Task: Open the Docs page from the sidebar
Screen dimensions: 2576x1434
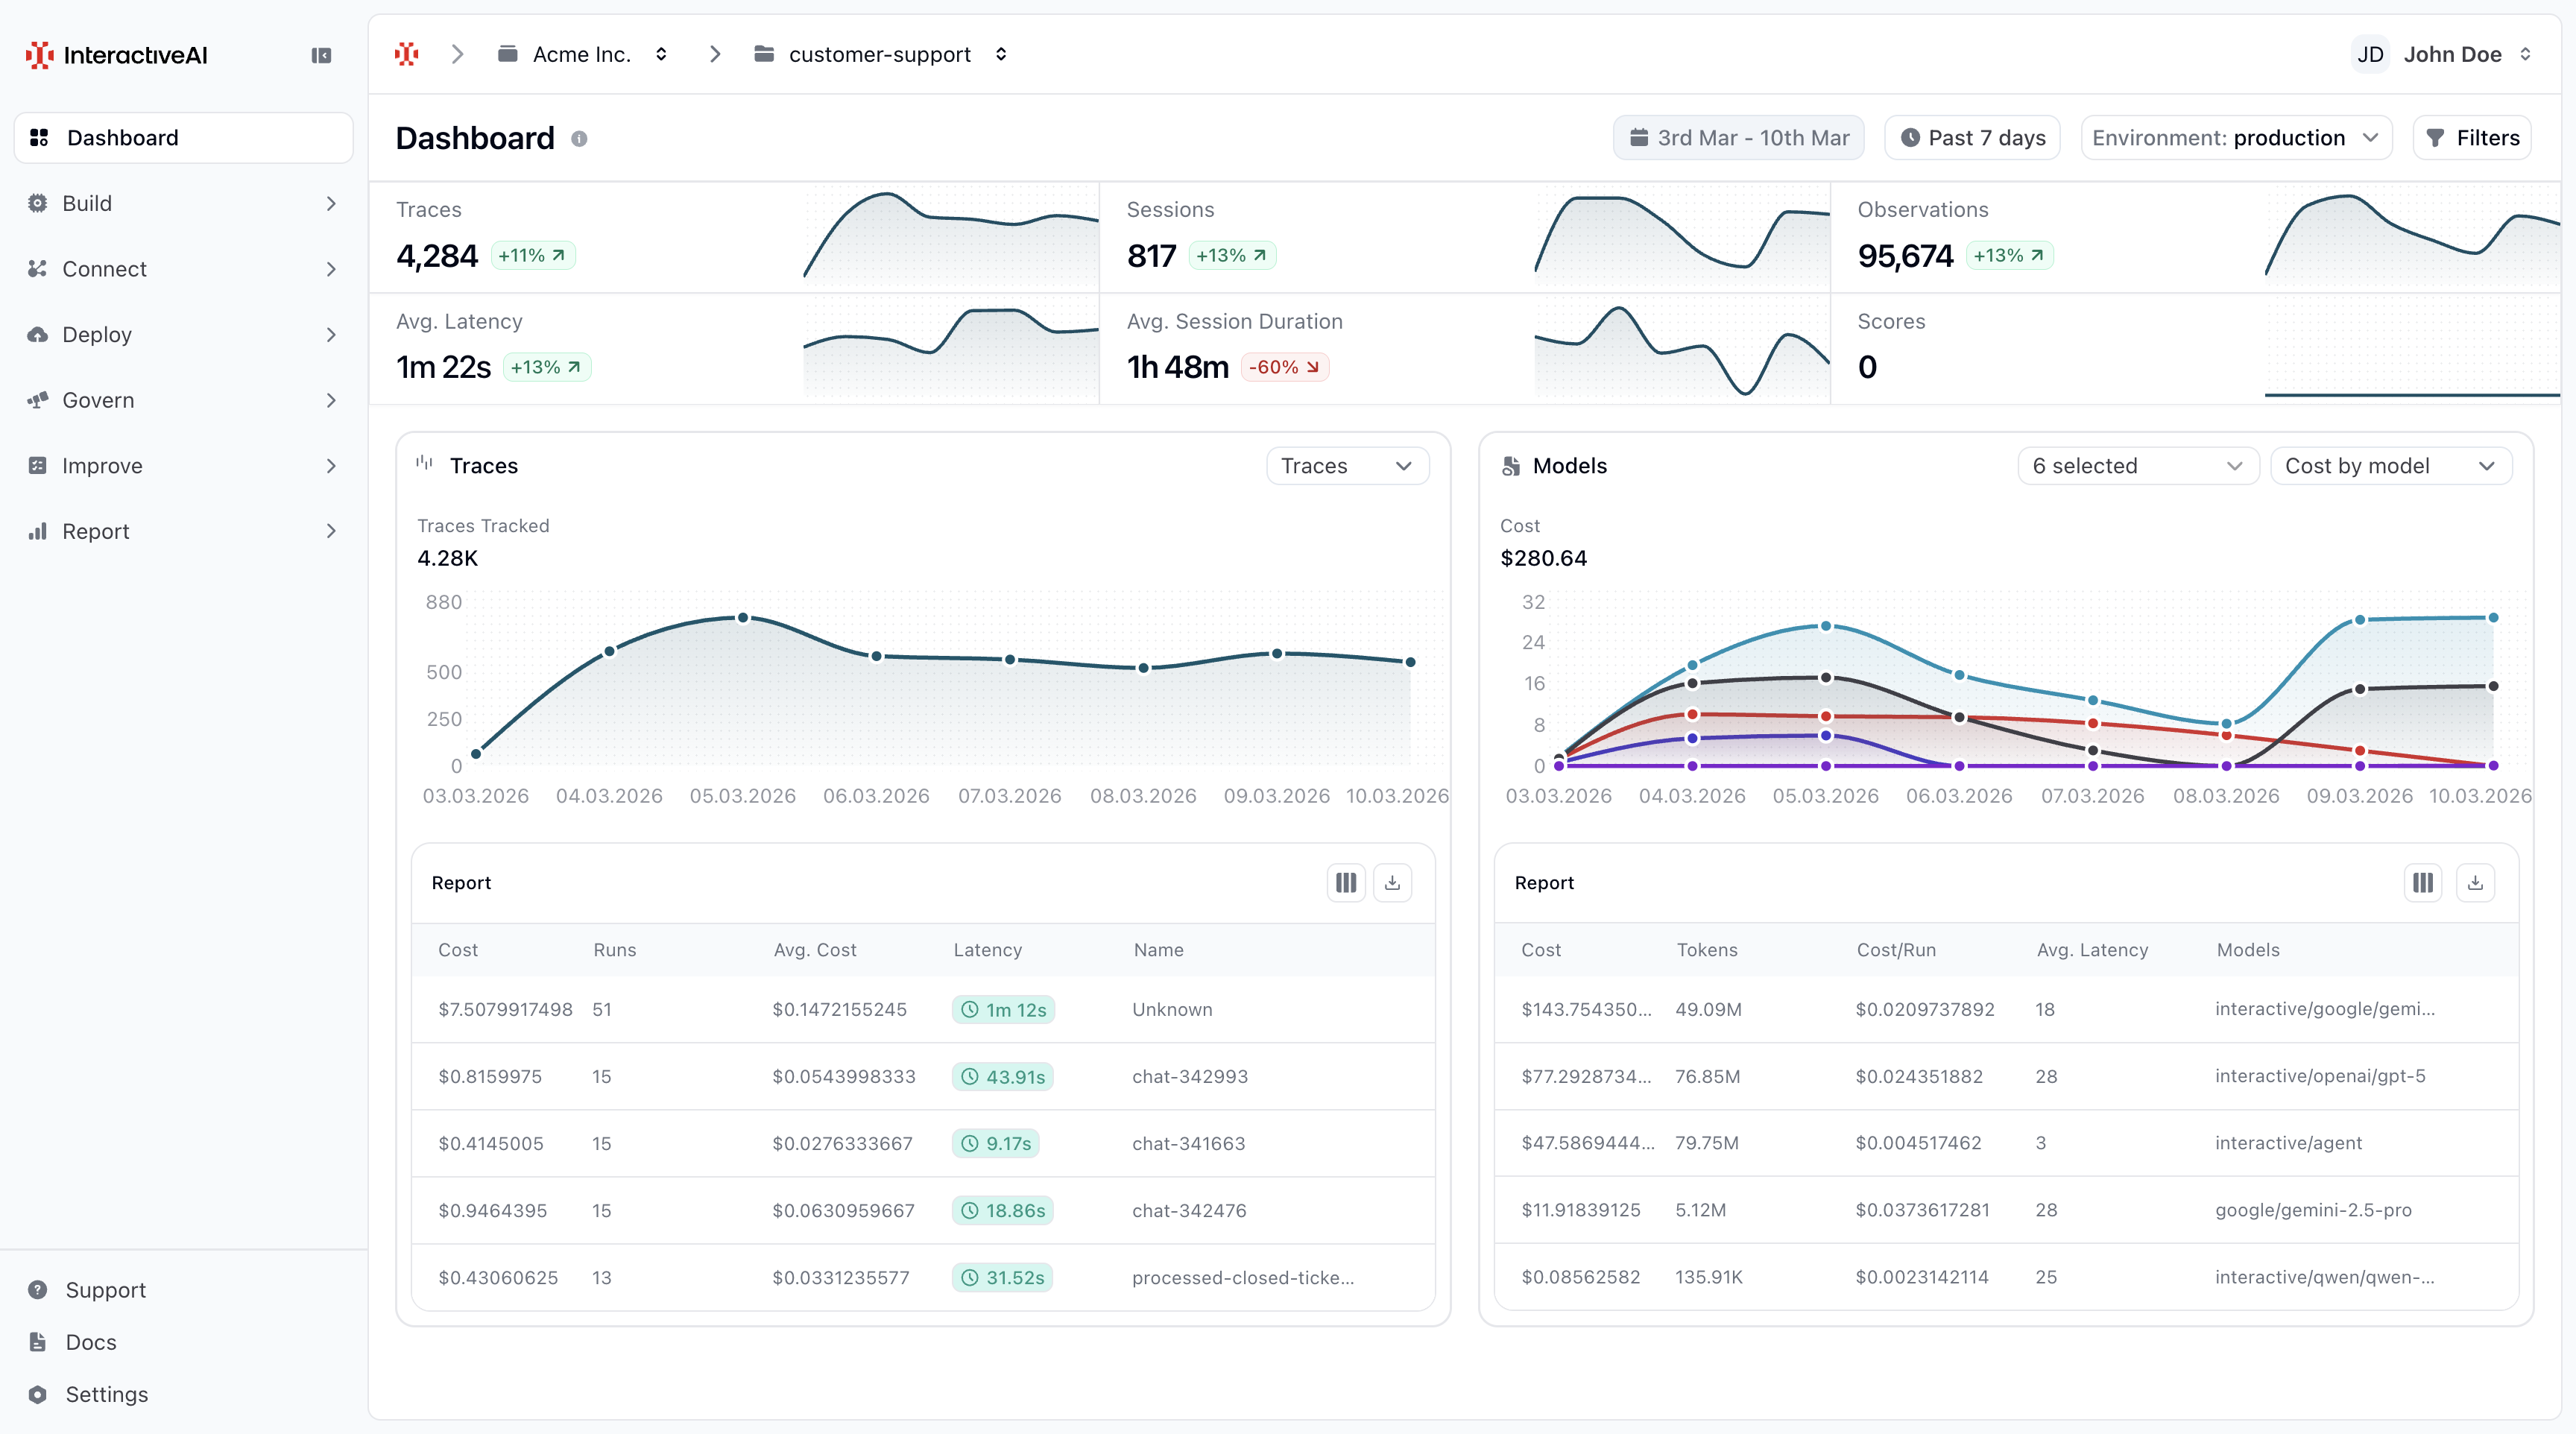Action: tap(92, 1342)
